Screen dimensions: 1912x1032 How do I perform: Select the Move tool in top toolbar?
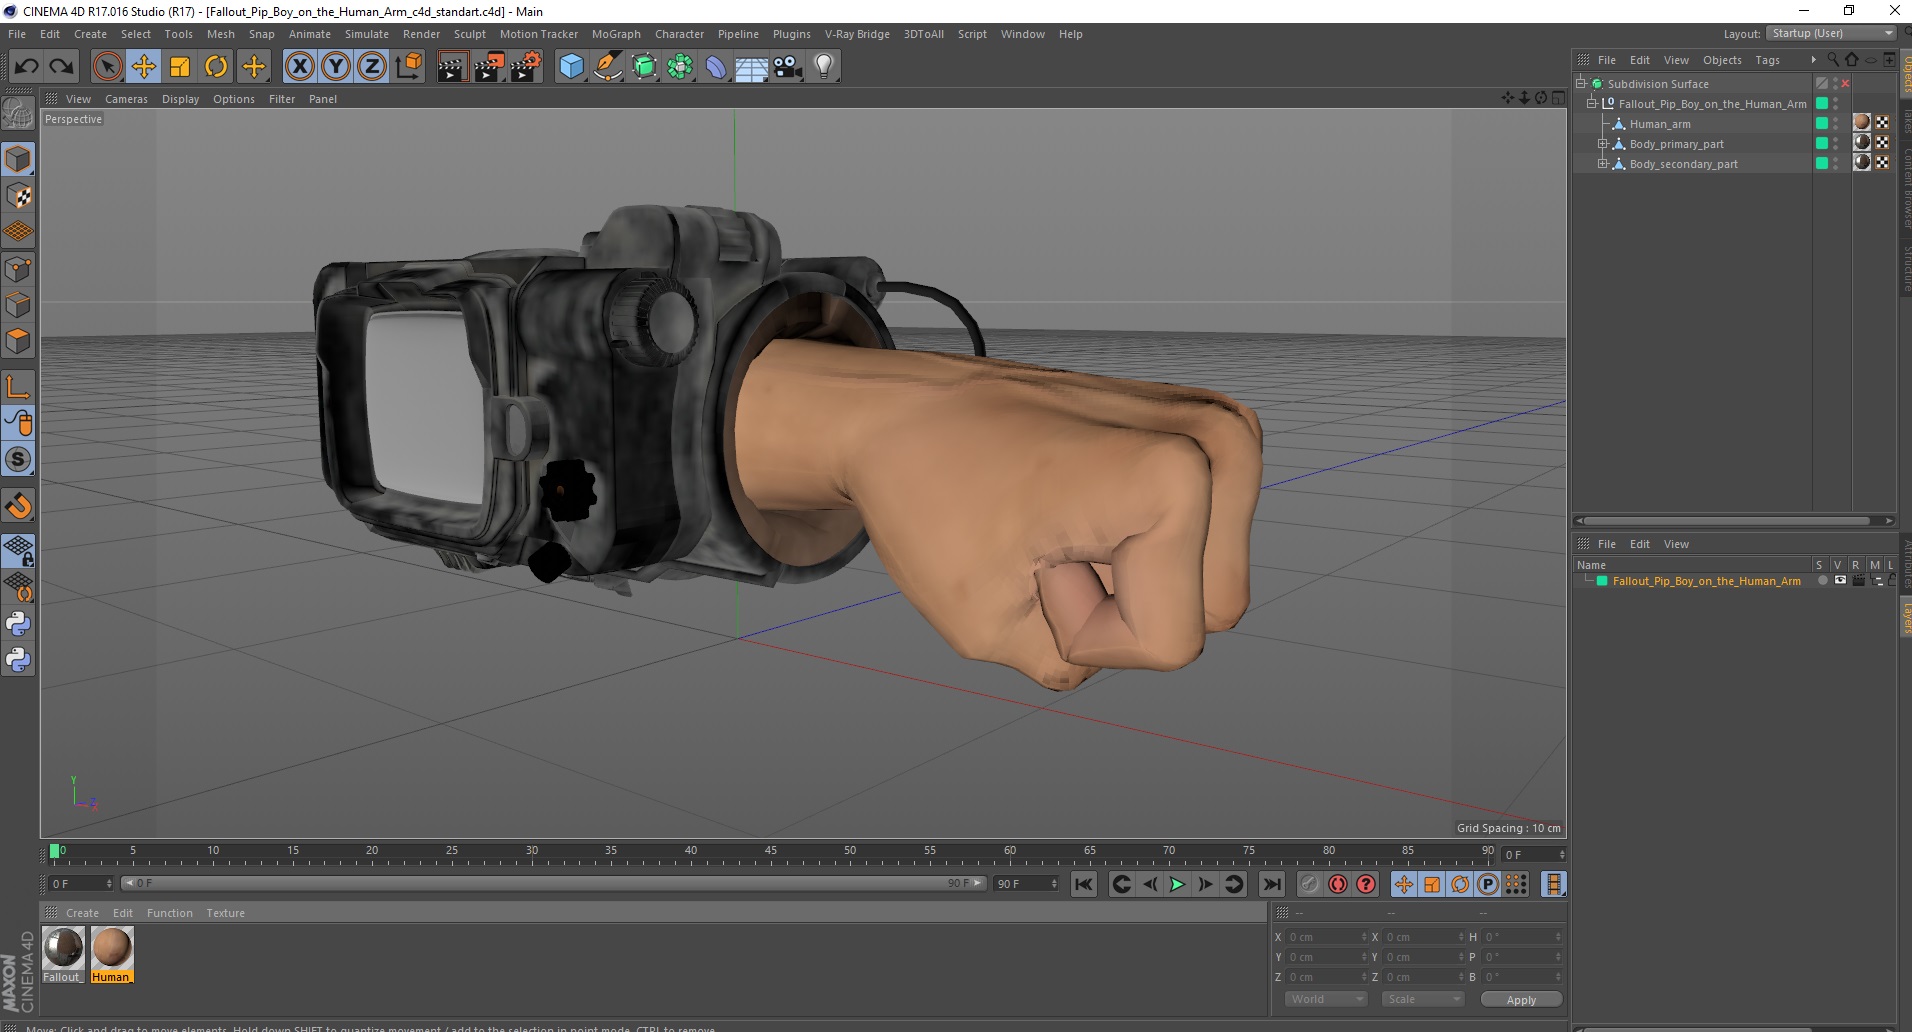(x=144, y=67)
